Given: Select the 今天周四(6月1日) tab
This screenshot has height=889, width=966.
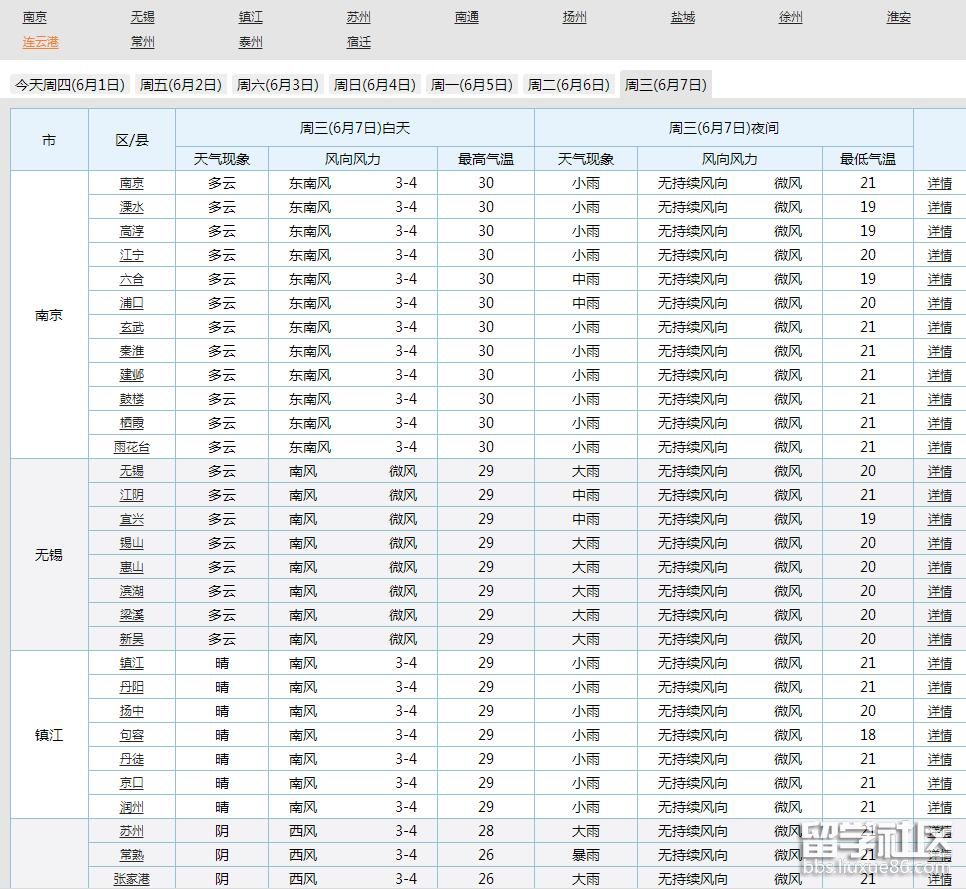Looking at the screenshot, I should [68, 84].
